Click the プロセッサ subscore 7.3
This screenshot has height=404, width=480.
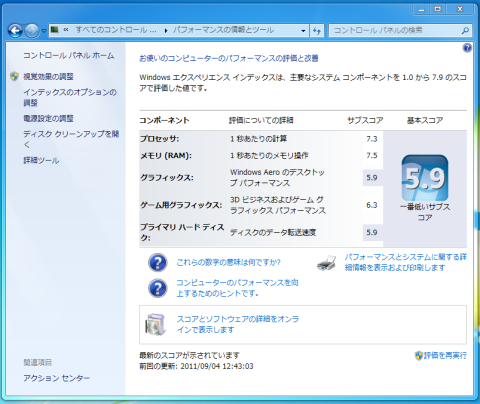coord(372,139)
